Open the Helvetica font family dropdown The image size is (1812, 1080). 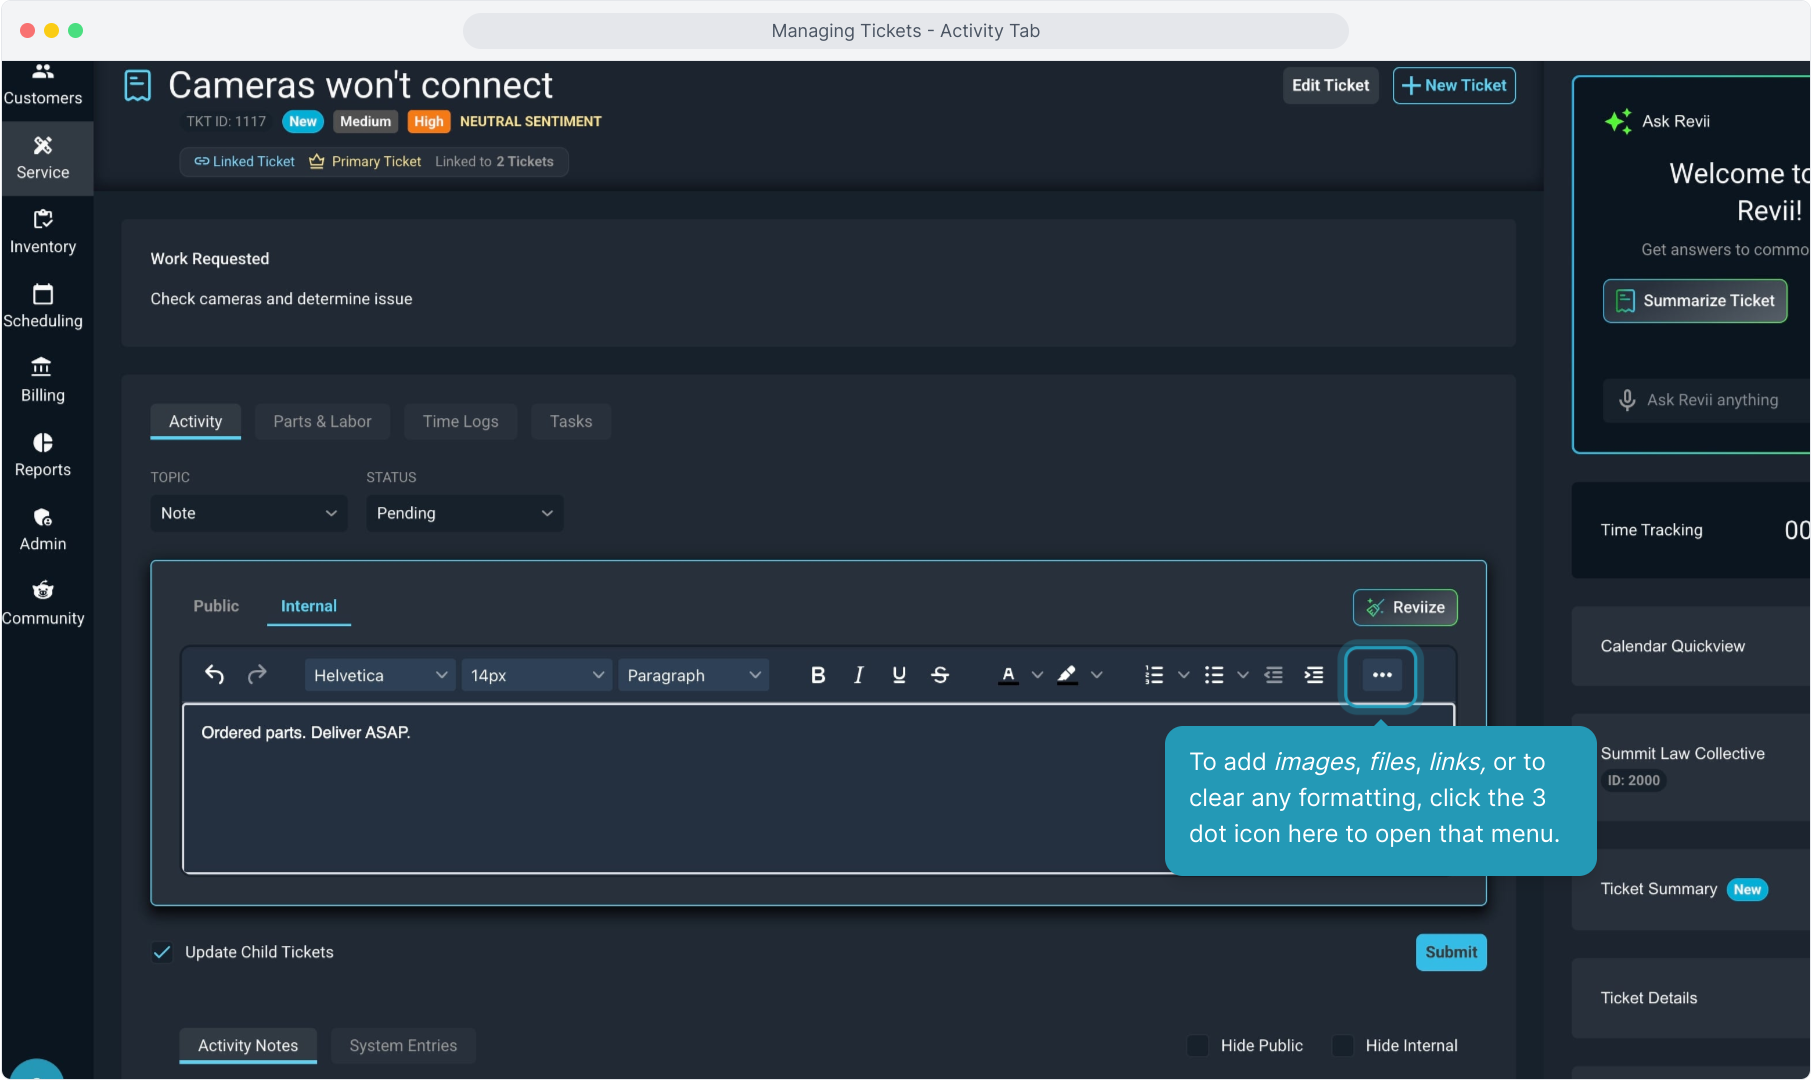[379, 675]
